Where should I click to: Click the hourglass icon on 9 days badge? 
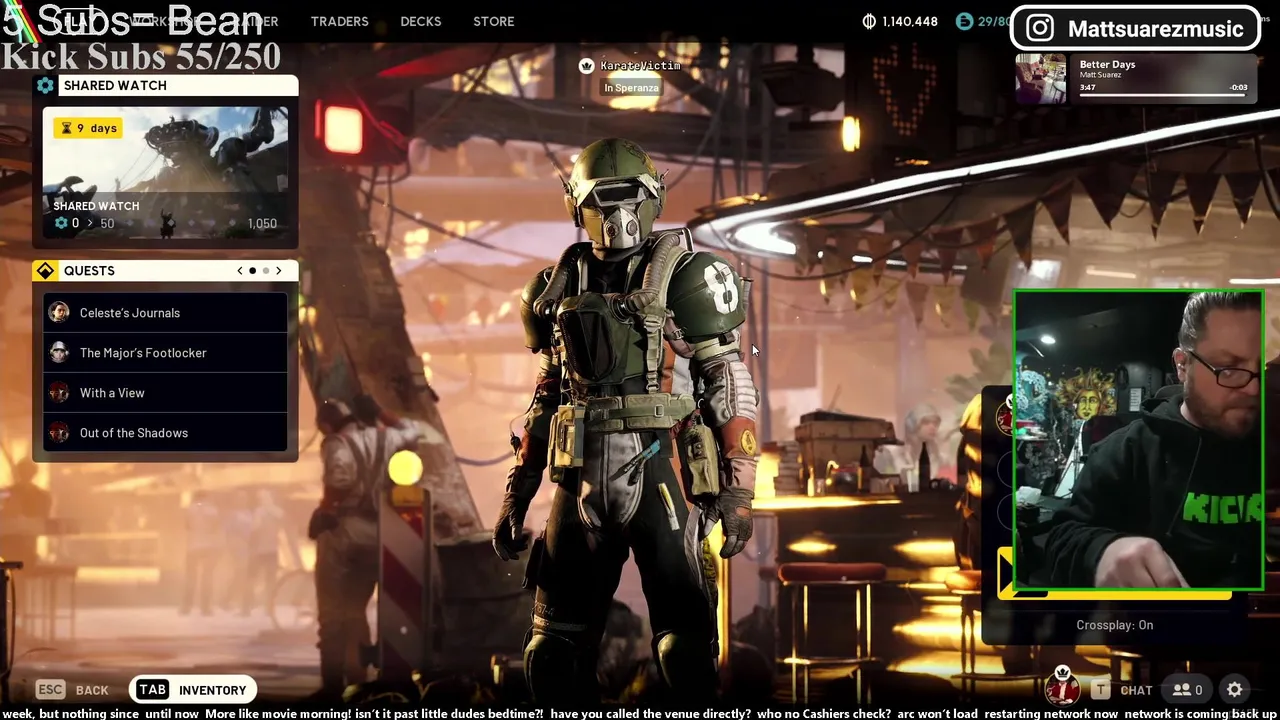point(67,128)
